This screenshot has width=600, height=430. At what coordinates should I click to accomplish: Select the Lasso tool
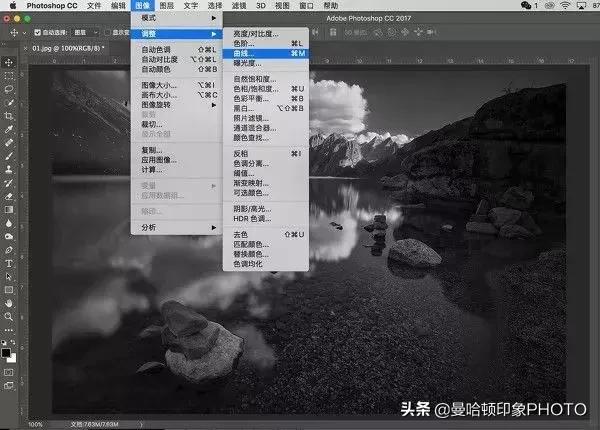point(9,89)
